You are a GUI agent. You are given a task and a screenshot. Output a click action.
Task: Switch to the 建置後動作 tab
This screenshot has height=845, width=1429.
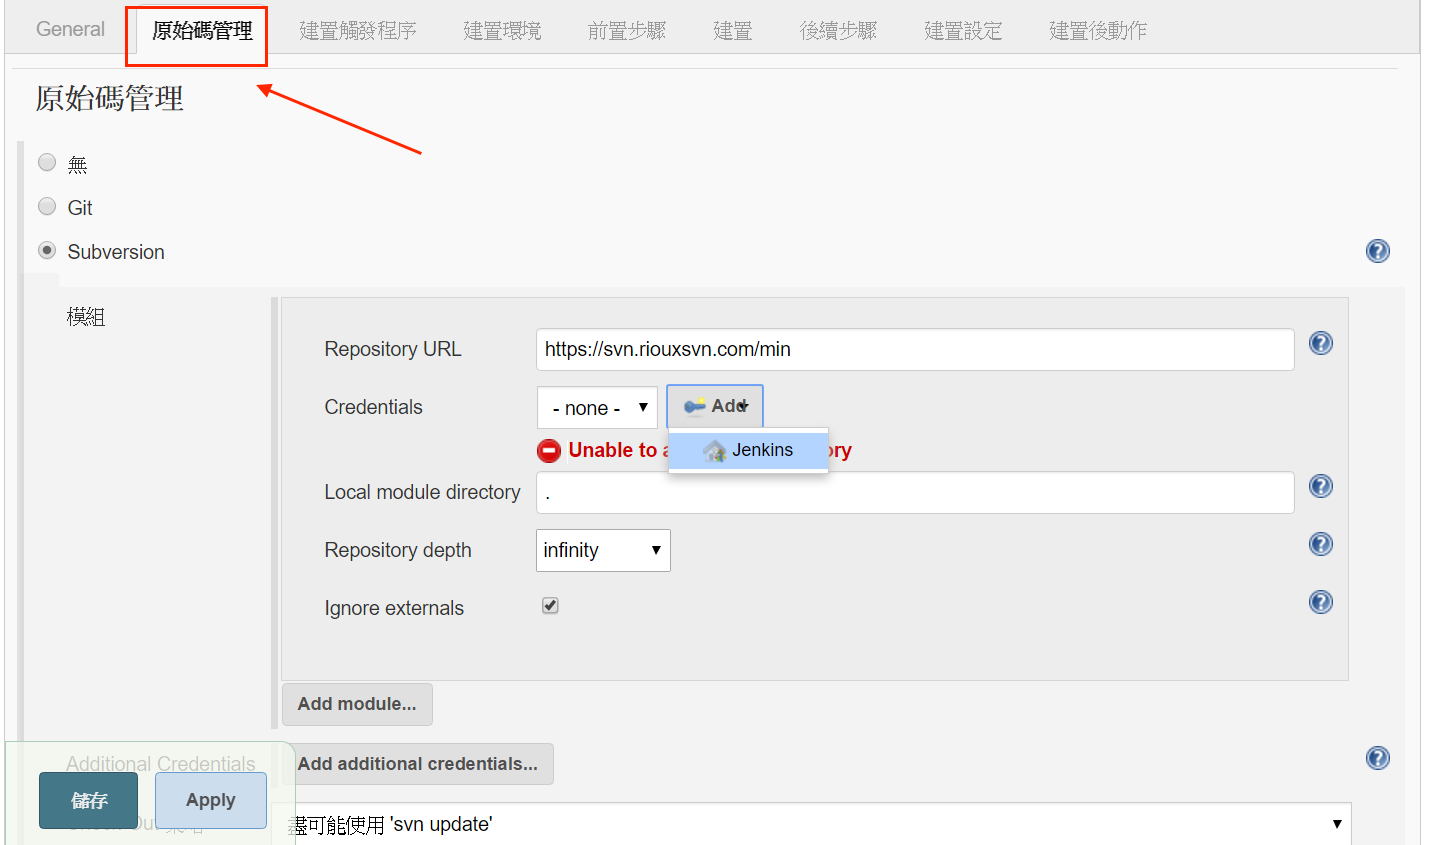point(1098,30)
